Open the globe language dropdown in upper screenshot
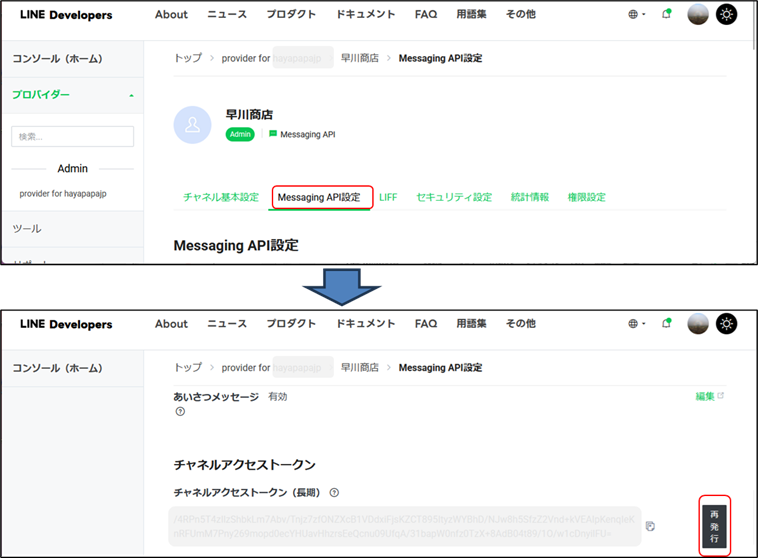The height and width of the screenshot is (558, 758). tap(635, 15)
